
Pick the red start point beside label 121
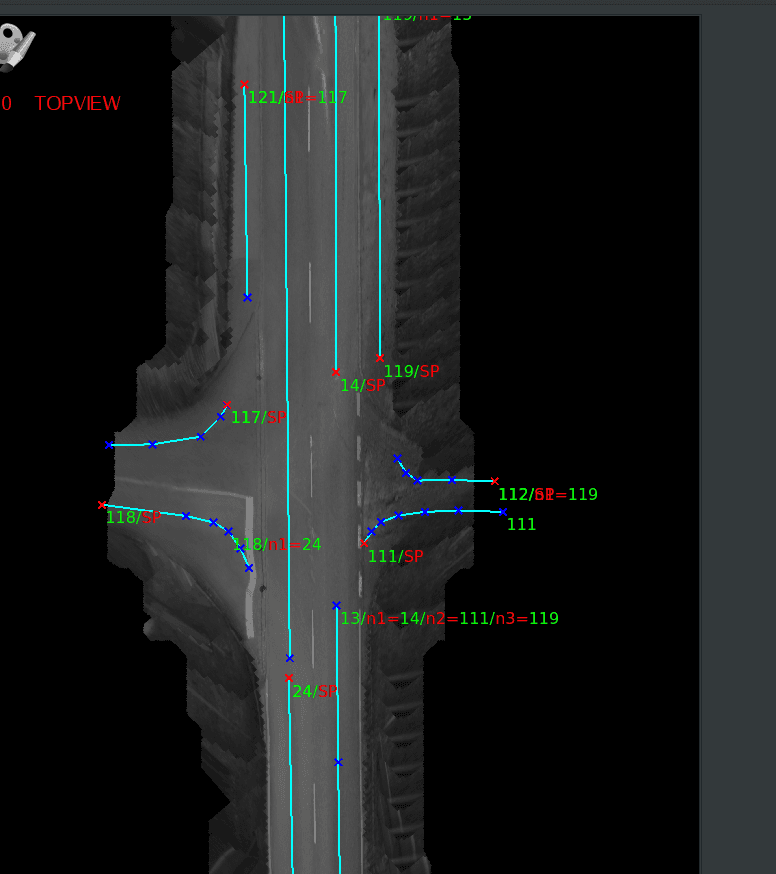point(244,85)
